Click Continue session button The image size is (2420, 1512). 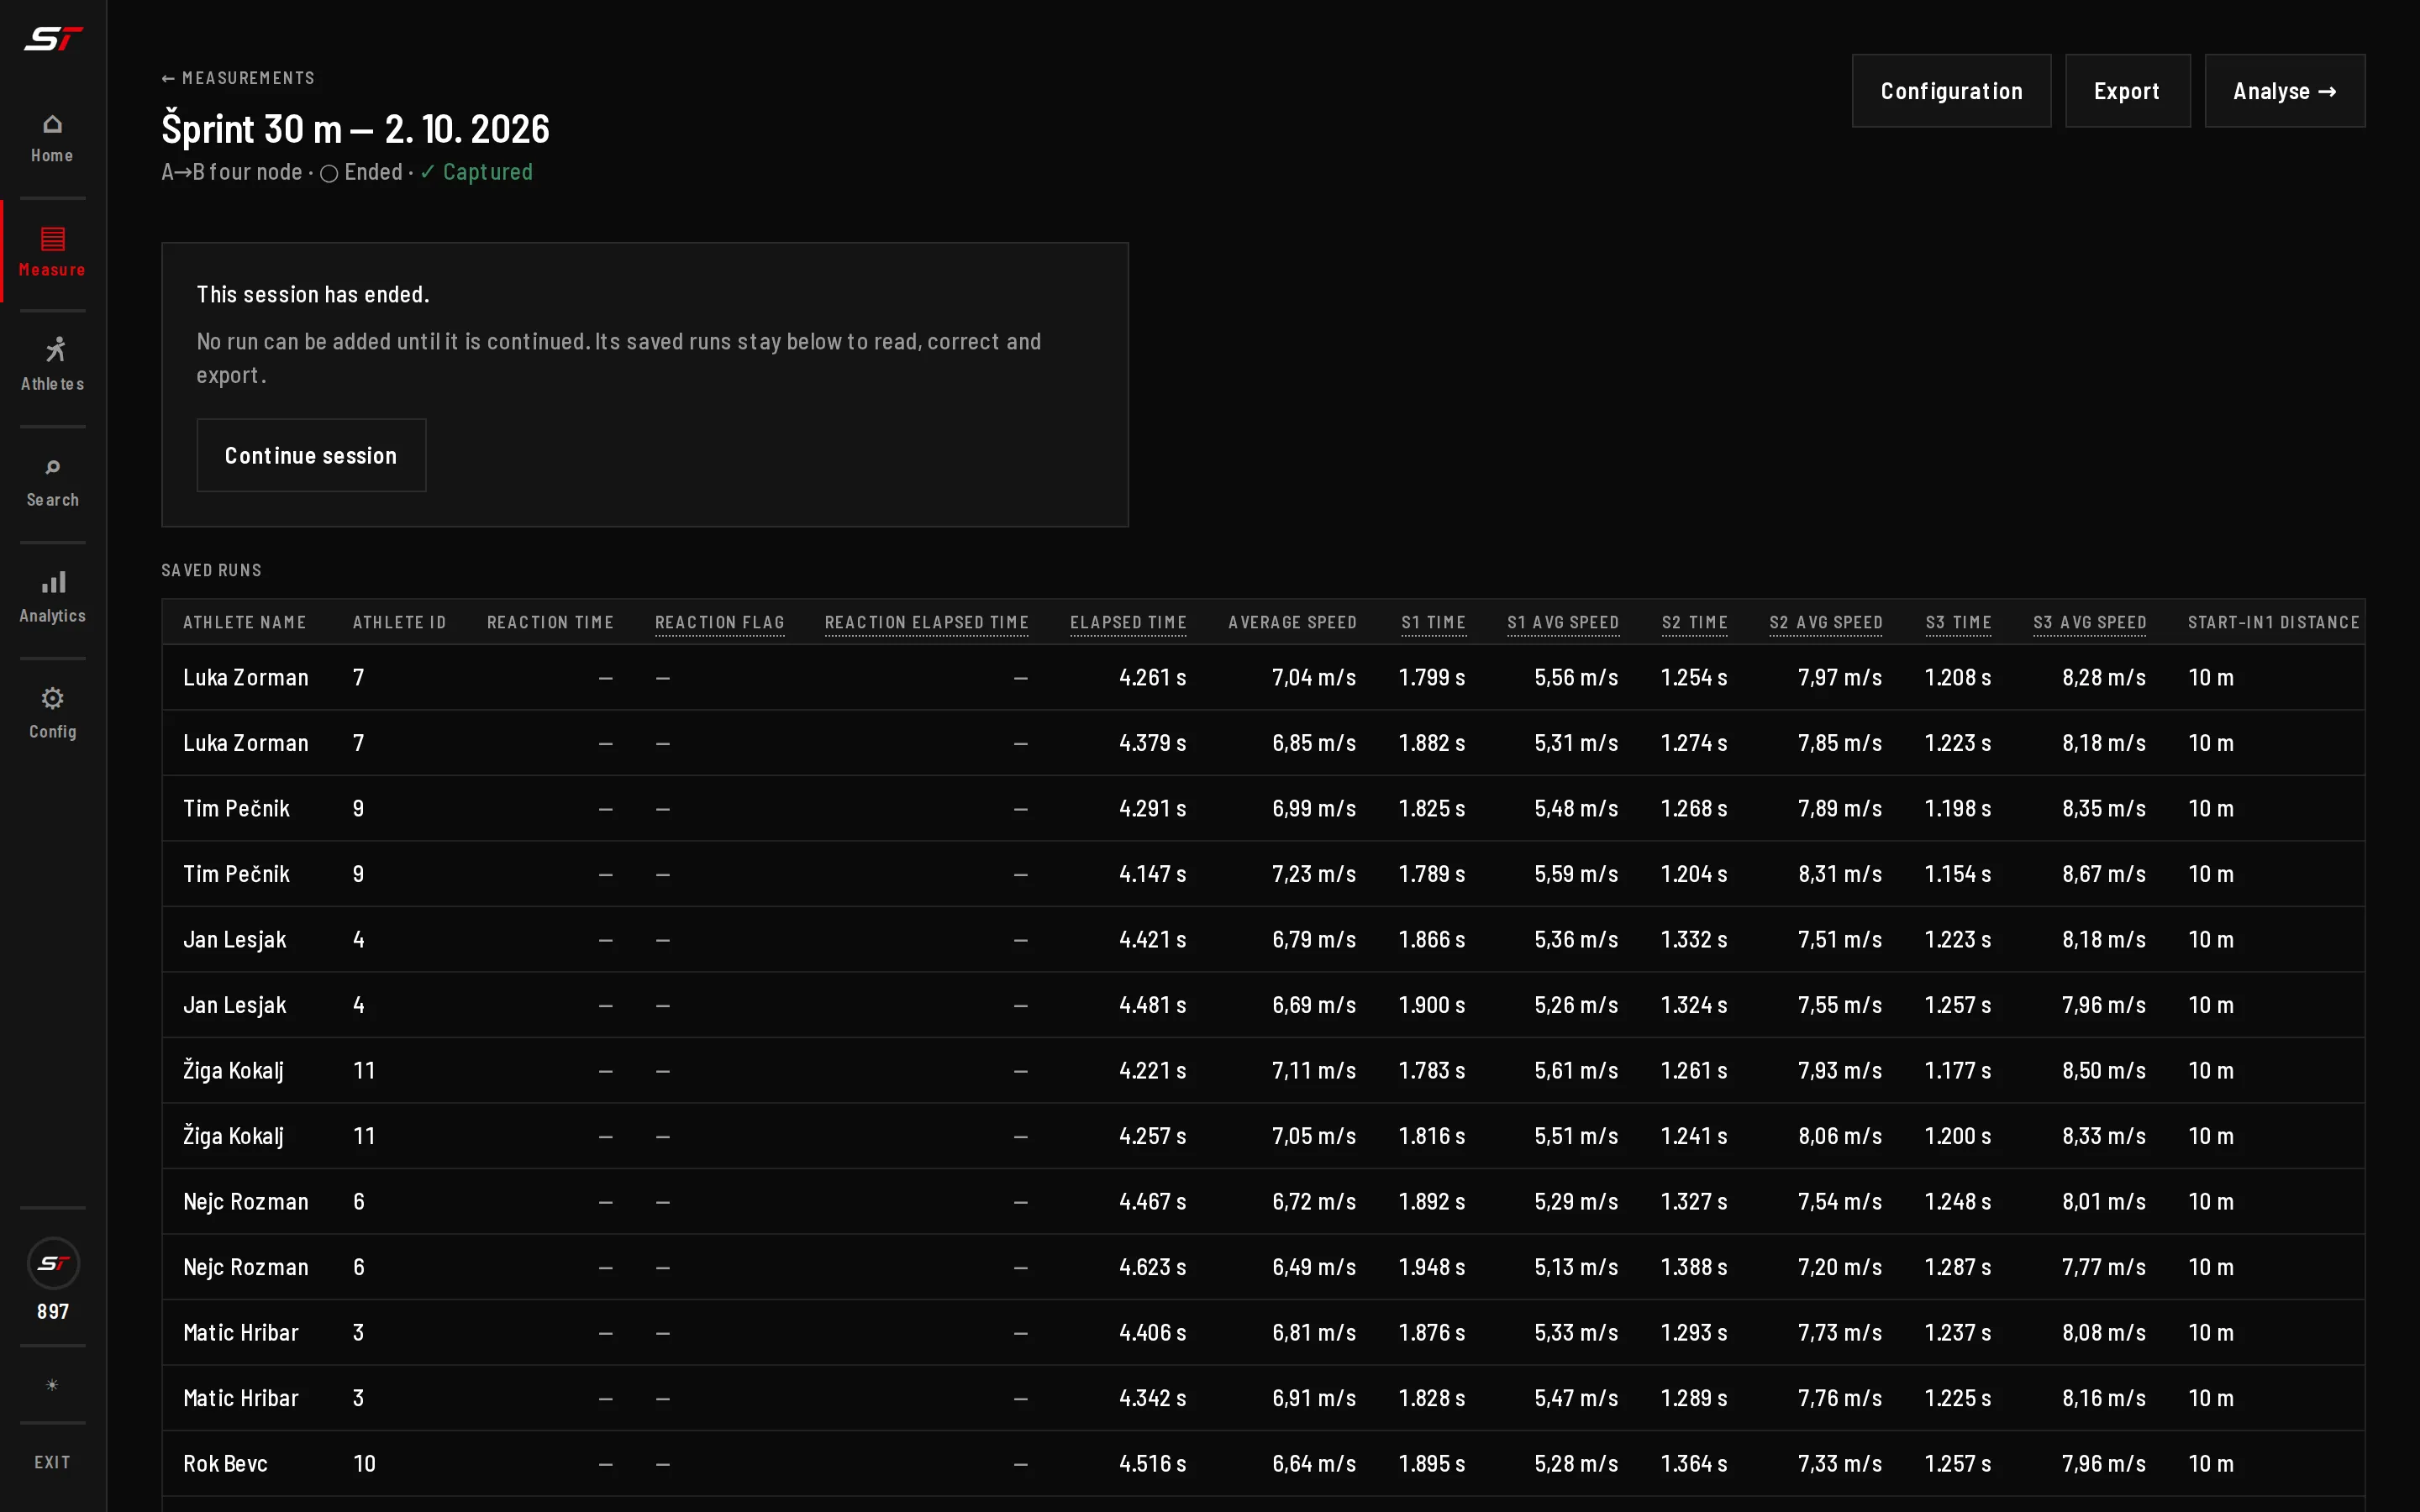[311, 456]
